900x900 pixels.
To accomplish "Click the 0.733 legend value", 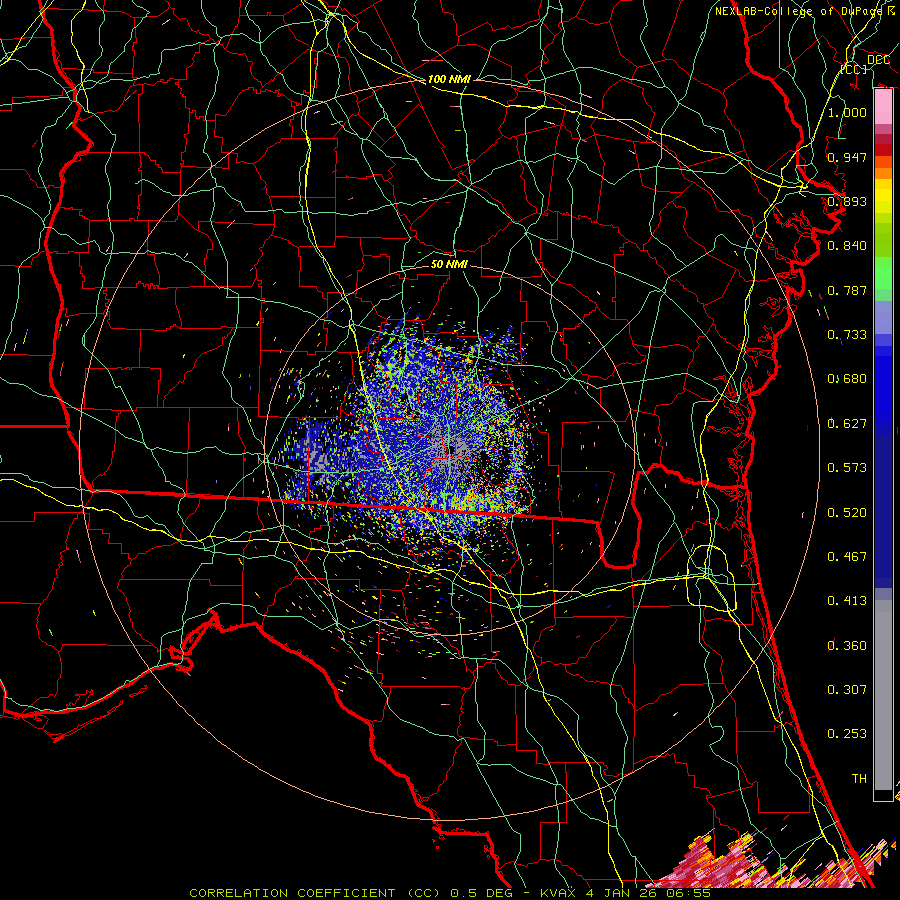I will pyautogui.click(x=847, y=335).
